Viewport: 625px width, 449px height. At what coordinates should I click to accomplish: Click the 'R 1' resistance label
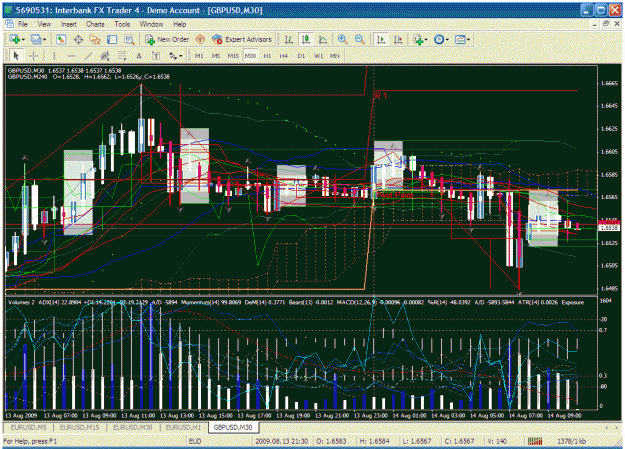[x=381, y=96]
